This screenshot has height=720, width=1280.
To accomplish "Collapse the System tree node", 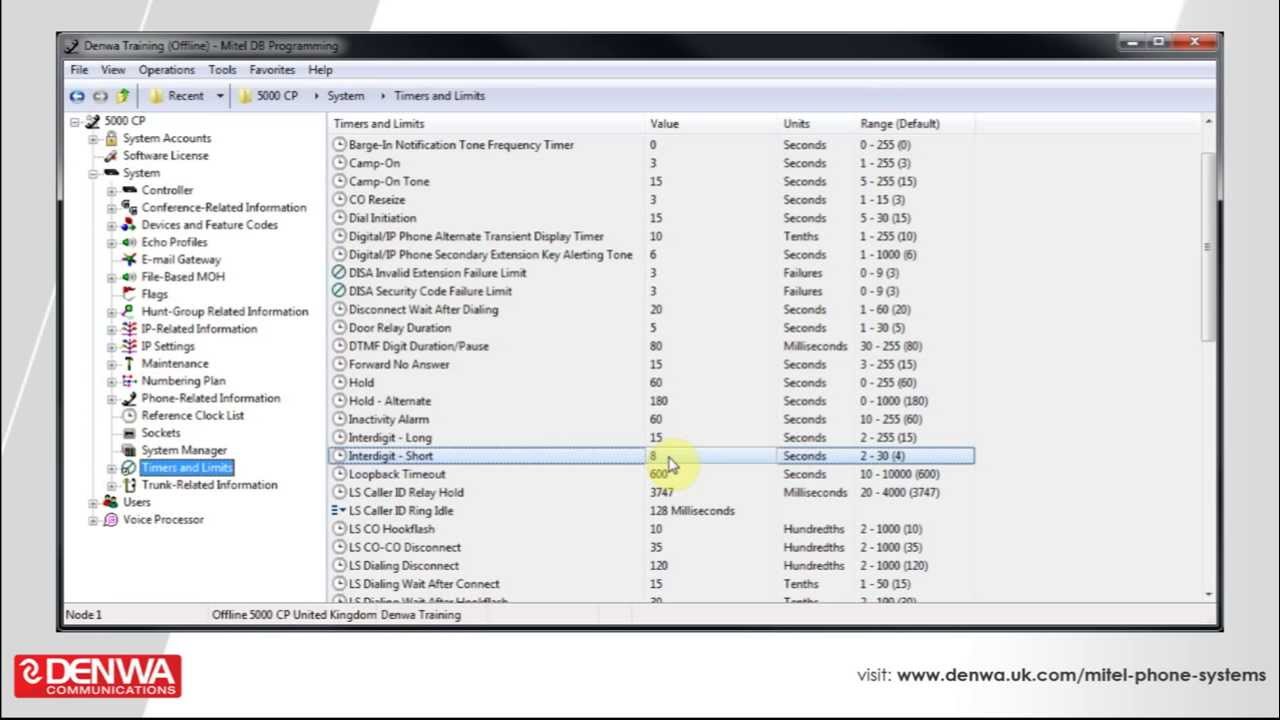I will (x=93, y=173).
